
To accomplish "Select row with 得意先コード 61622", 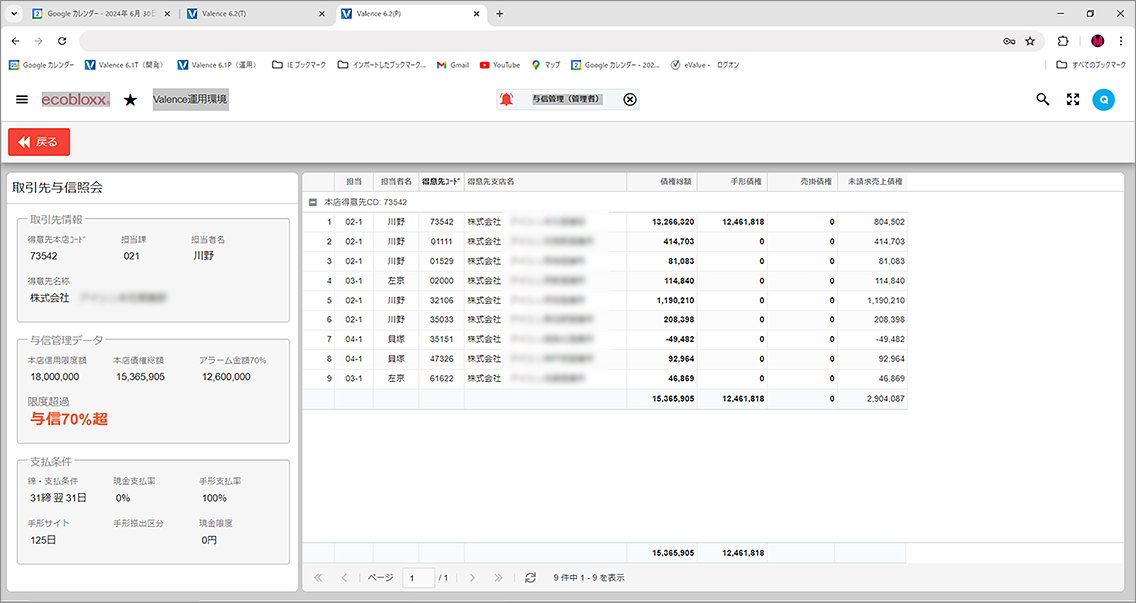I will 605,378.
